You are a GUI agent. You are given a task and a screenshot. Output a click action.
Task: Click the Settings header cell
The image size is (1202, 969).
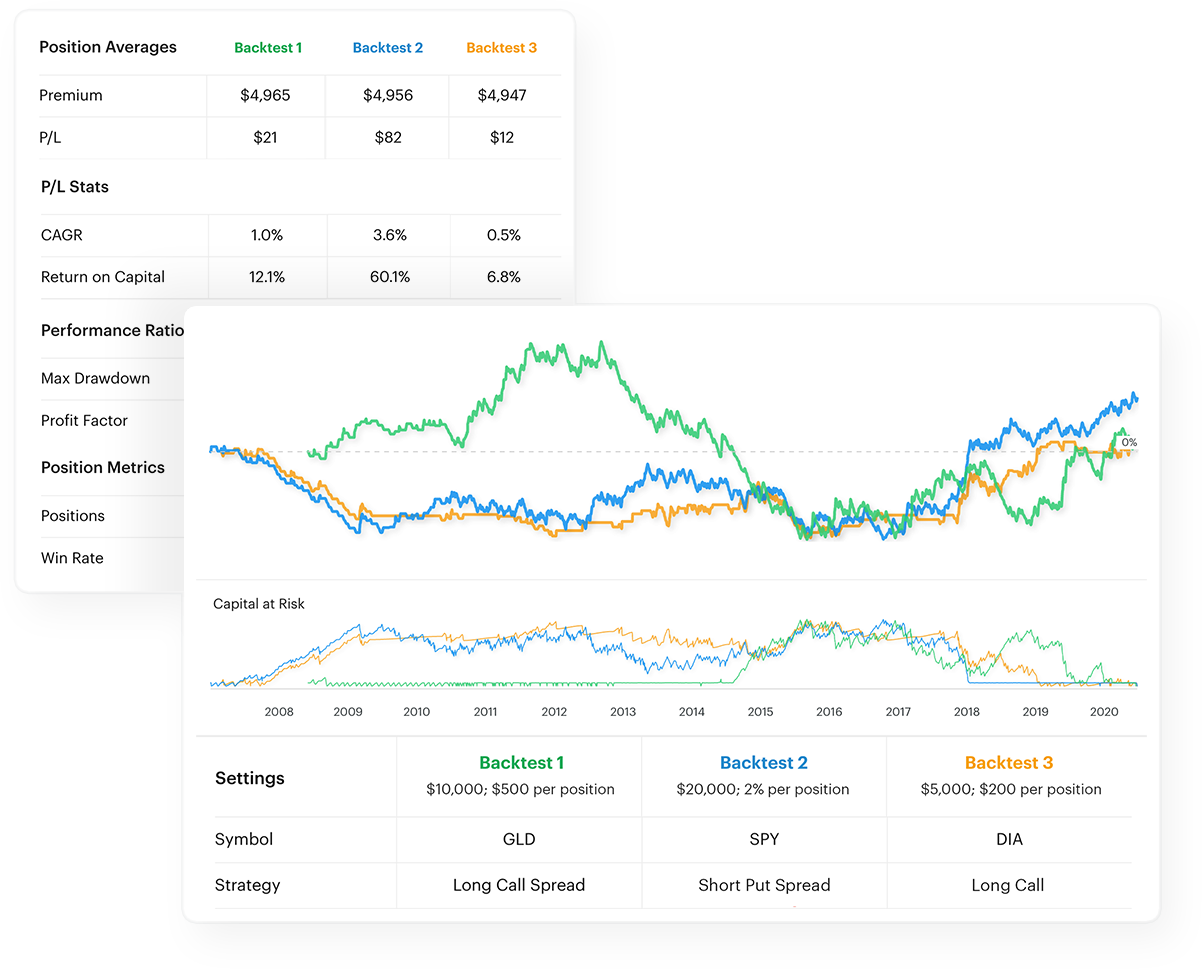click(x=249, y=777)
